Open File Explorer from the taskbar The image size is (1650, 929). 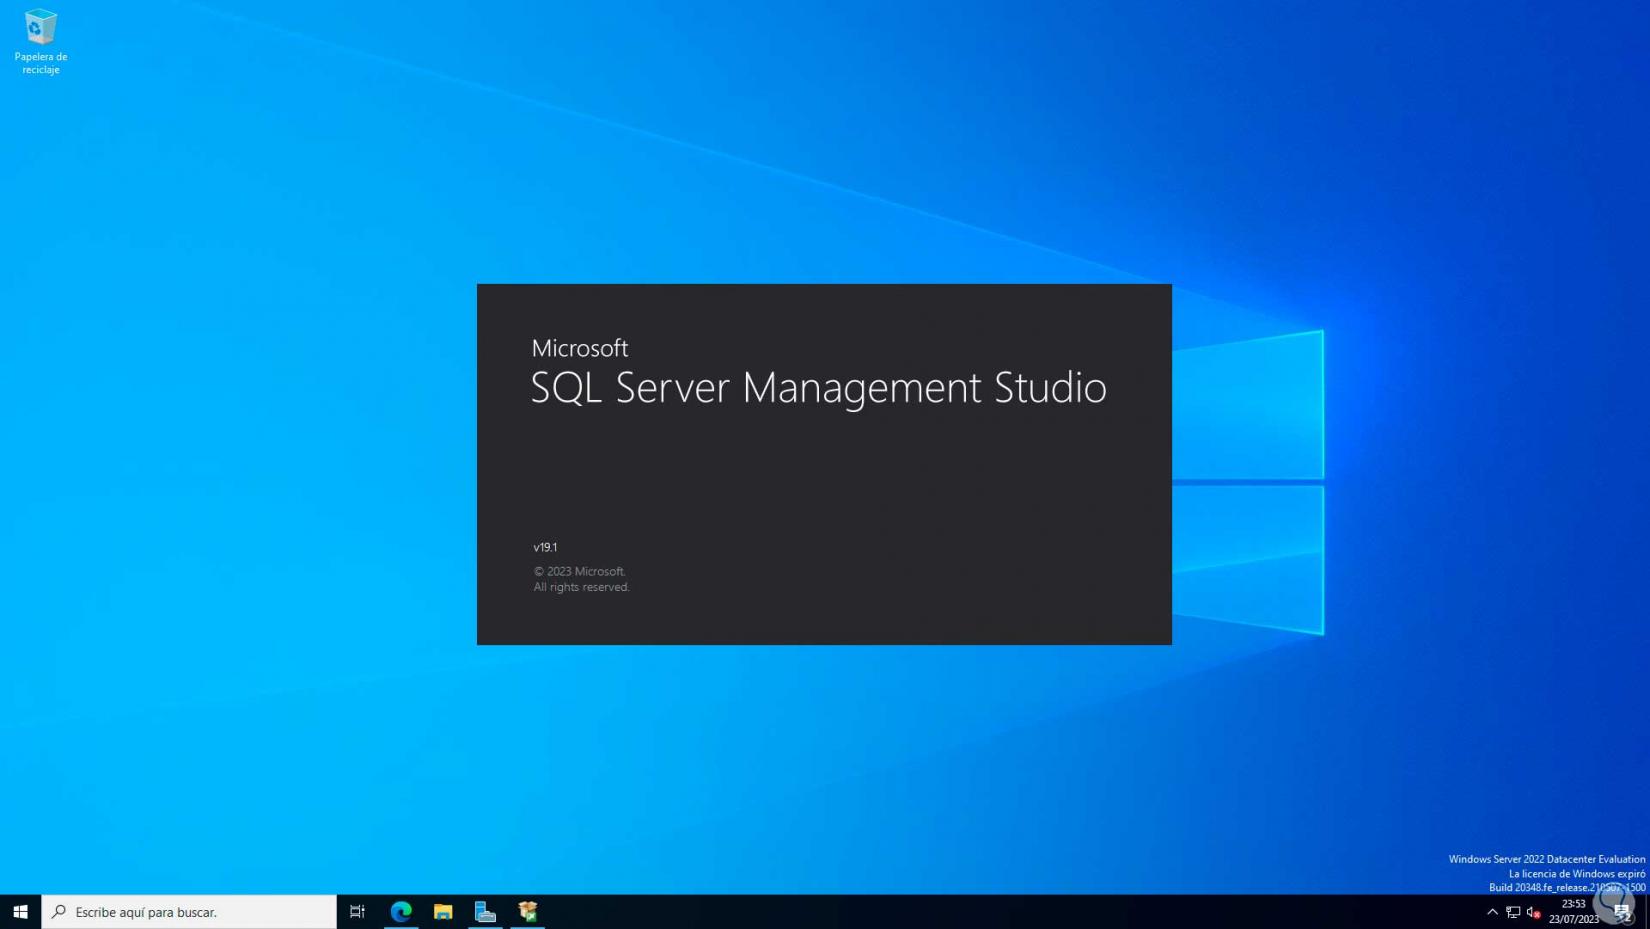pyautogui.click(x=443, y=912)
